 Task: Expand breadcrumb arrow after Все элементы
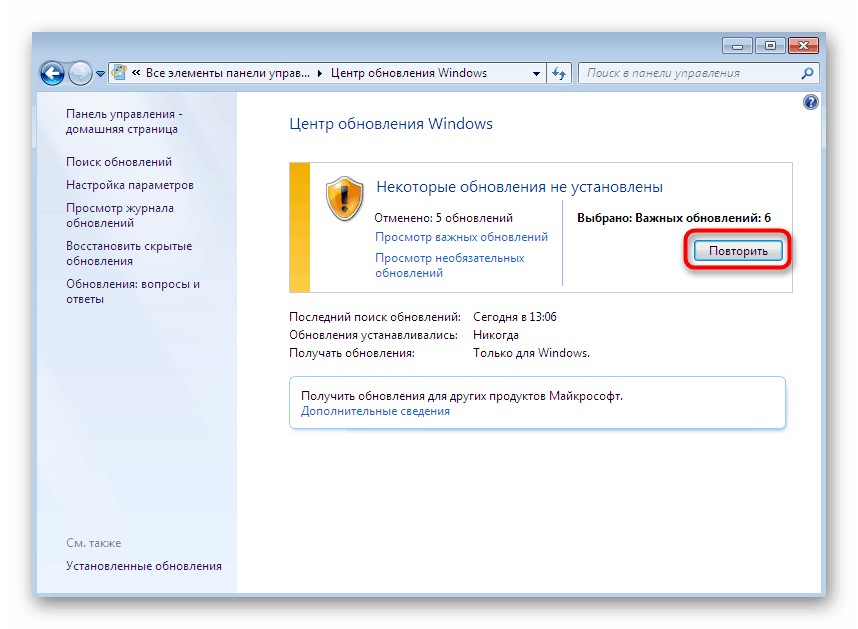[x=320, y=73]
